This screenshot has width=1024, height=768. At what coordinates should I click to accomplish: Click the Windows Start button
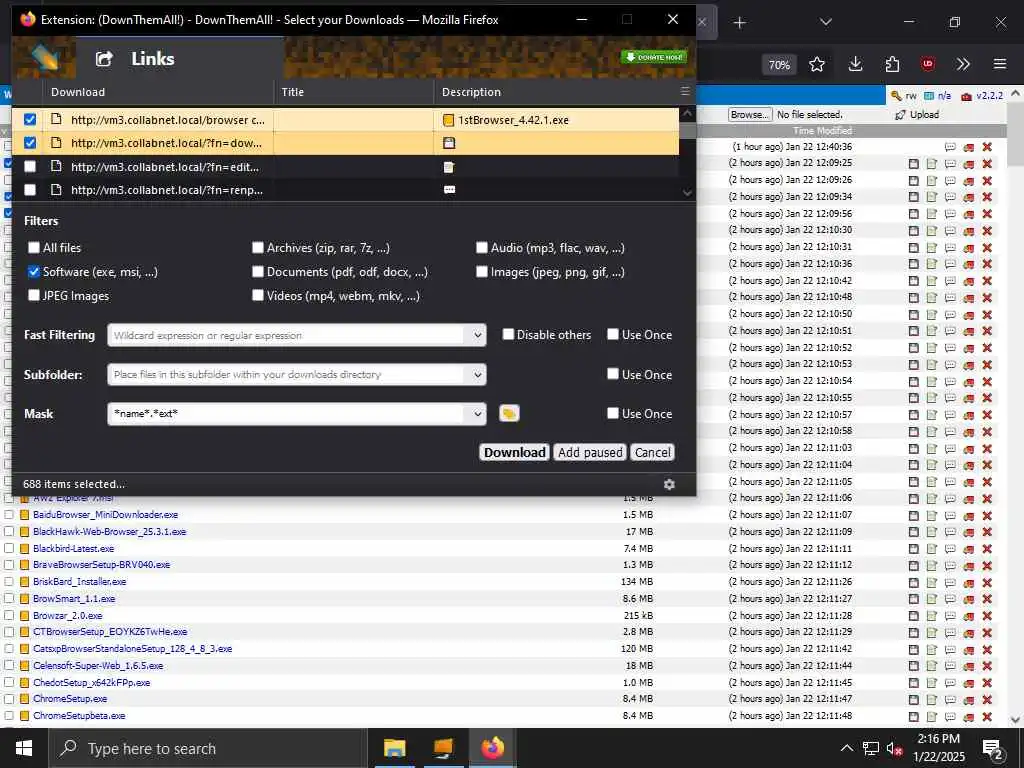[24, 748]
